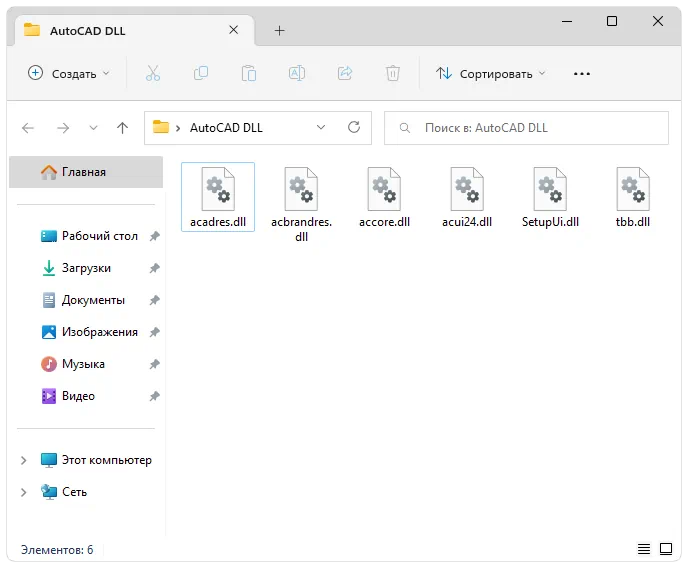Click the acui24.dll file name
687x567 pixels.
click(467, 222)
